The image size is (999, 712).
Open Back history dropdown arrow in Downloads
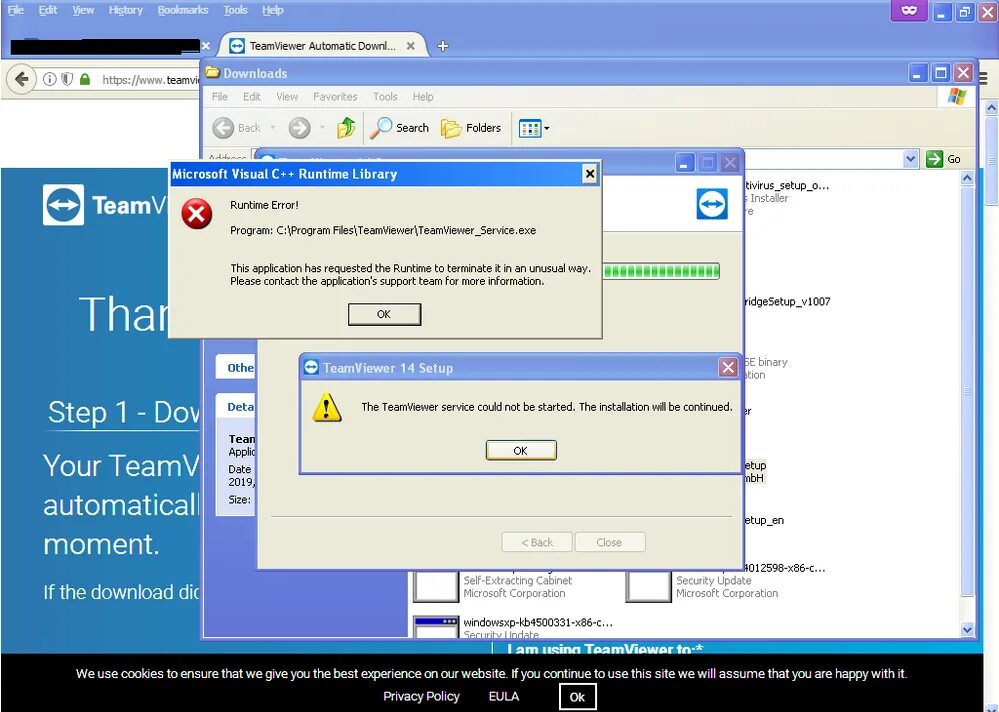click(273, 128)
